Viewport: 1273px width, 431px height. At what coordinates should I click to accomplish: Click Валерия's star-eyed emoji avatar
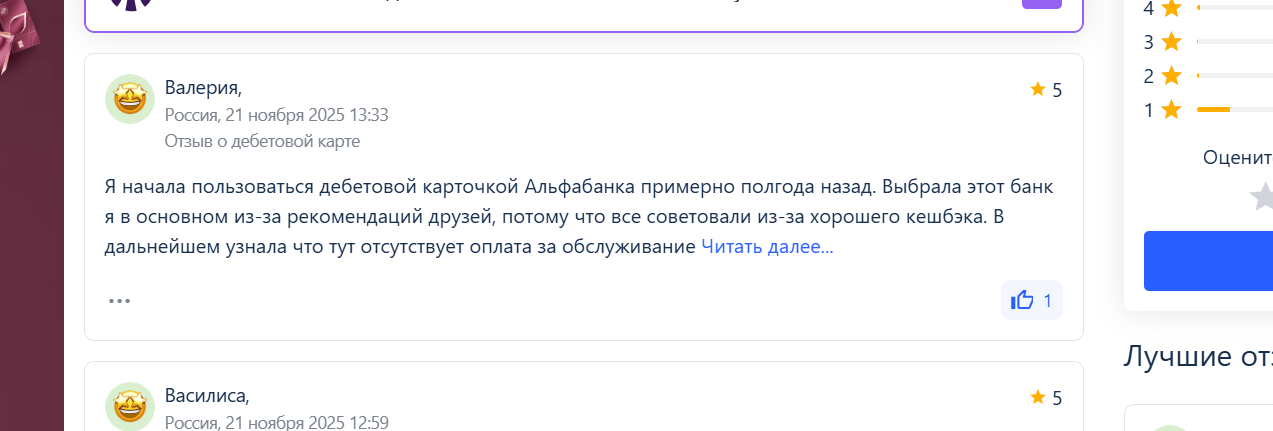tap(130, 99)
